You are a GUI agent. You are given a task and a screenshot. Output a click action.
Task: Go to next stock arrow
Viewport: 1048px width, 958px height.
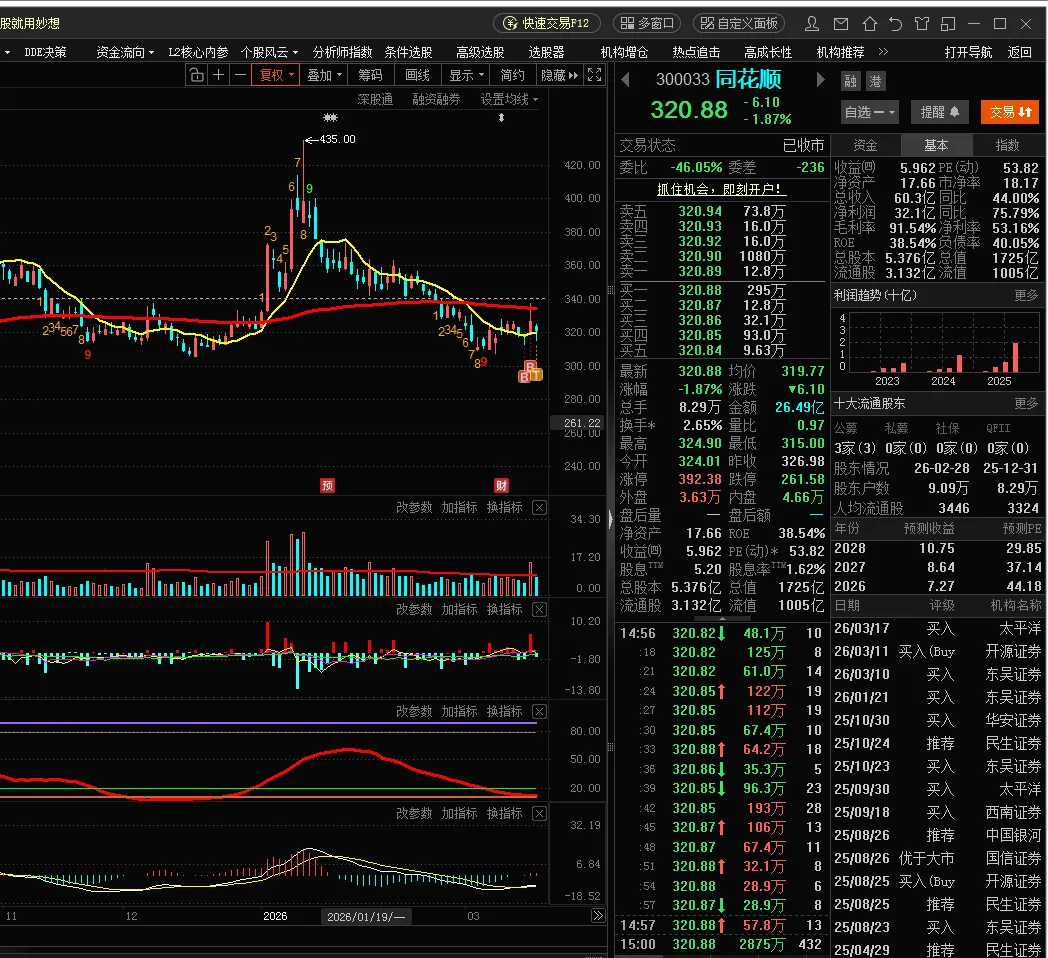click(820, 80)
